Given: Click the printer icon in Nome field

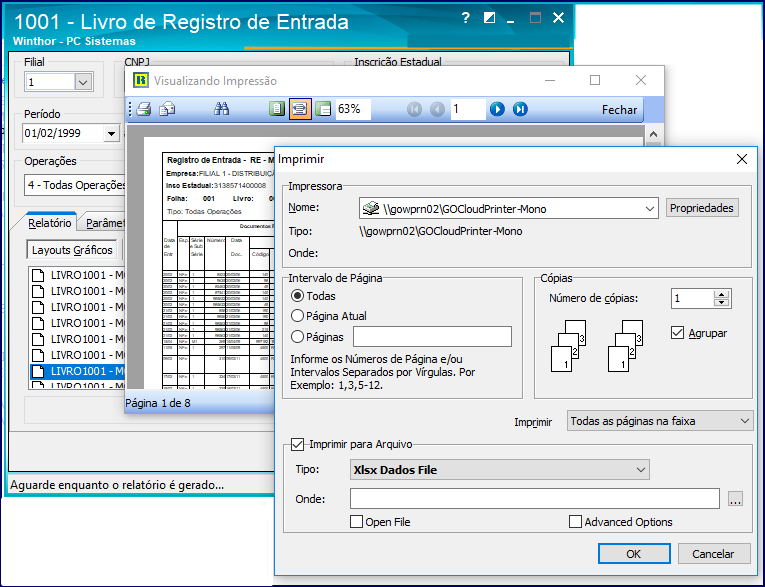Looking at the screenshot, I should click(371, 208).
